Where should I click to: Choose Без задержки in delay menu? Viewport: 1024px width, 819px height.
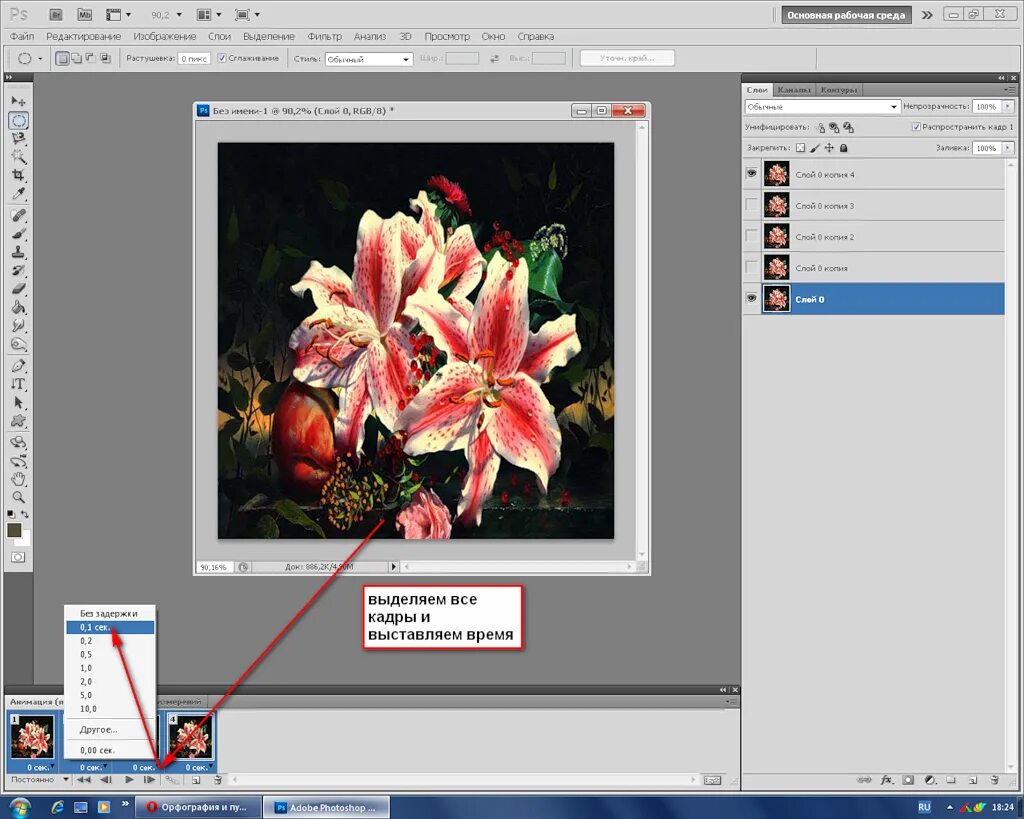click(x=110, y=613)
